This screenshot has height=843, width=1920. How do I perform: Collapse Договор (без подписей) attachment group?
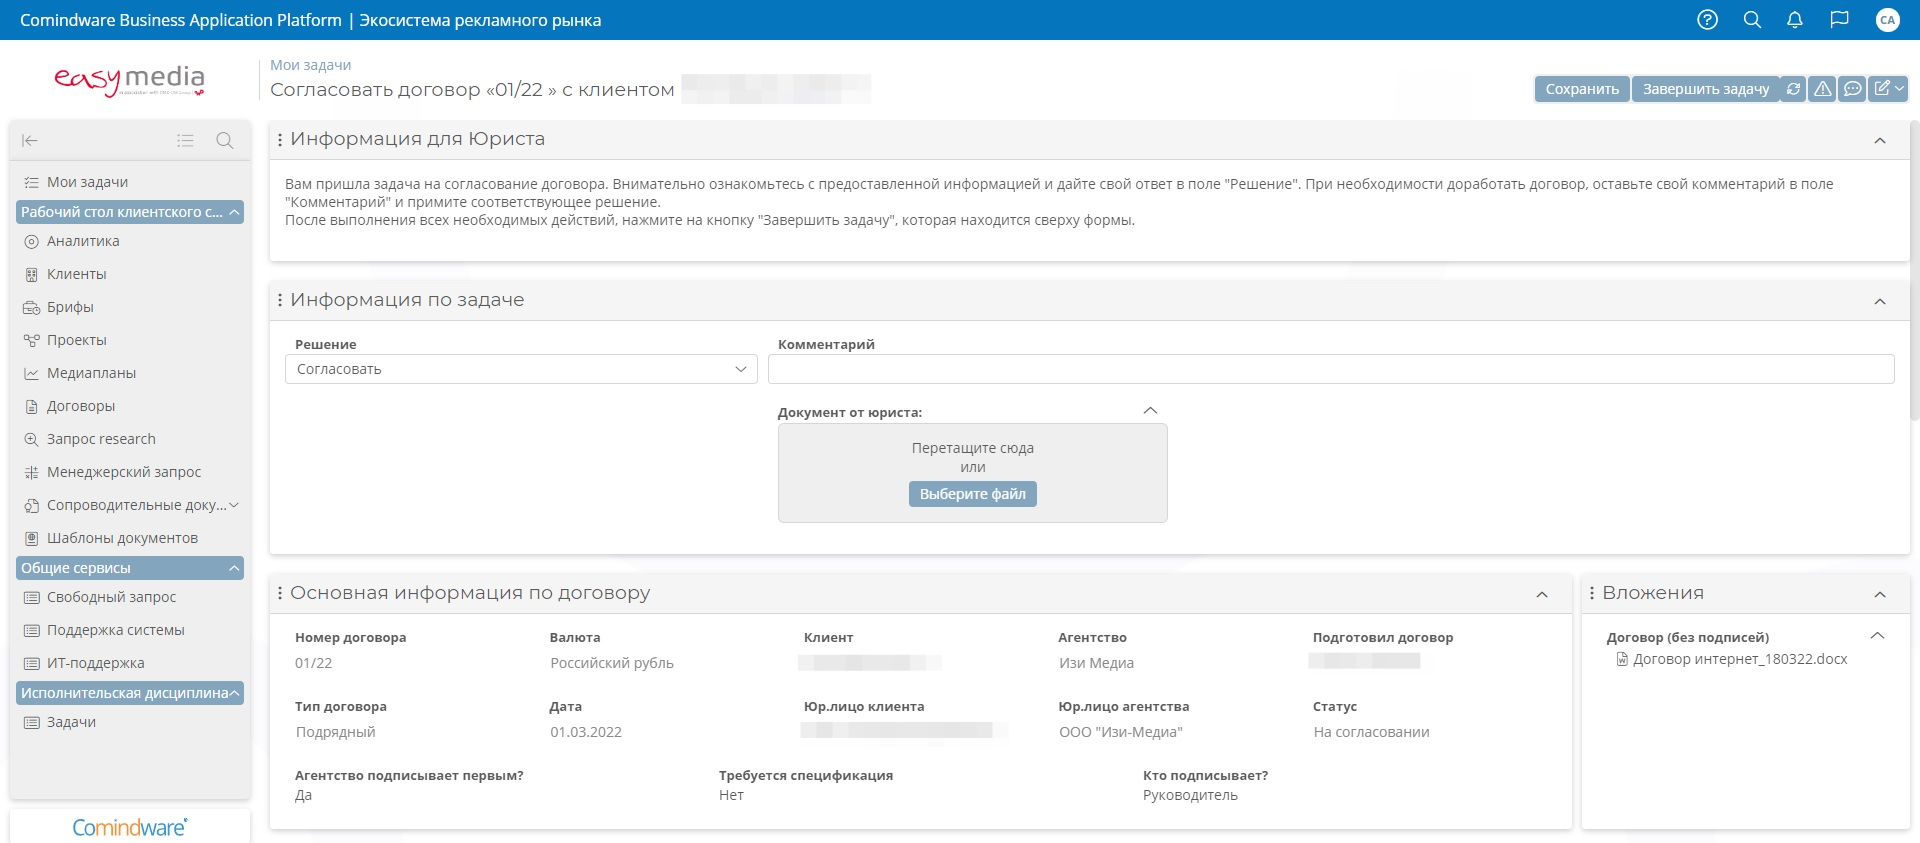tap(1877, 636)
